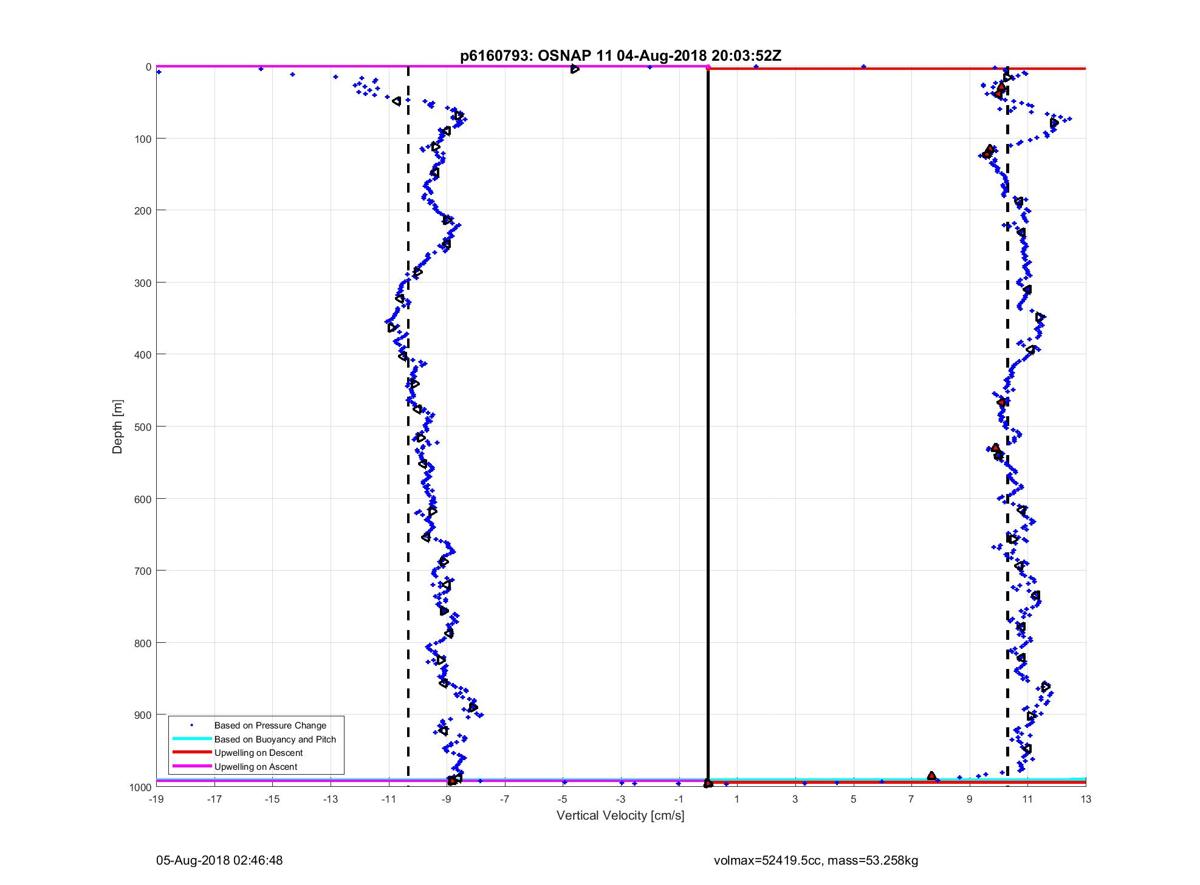The image size is (1200, 885).
Task: Click x-axis tick label -19
Action: pos(156,799)
